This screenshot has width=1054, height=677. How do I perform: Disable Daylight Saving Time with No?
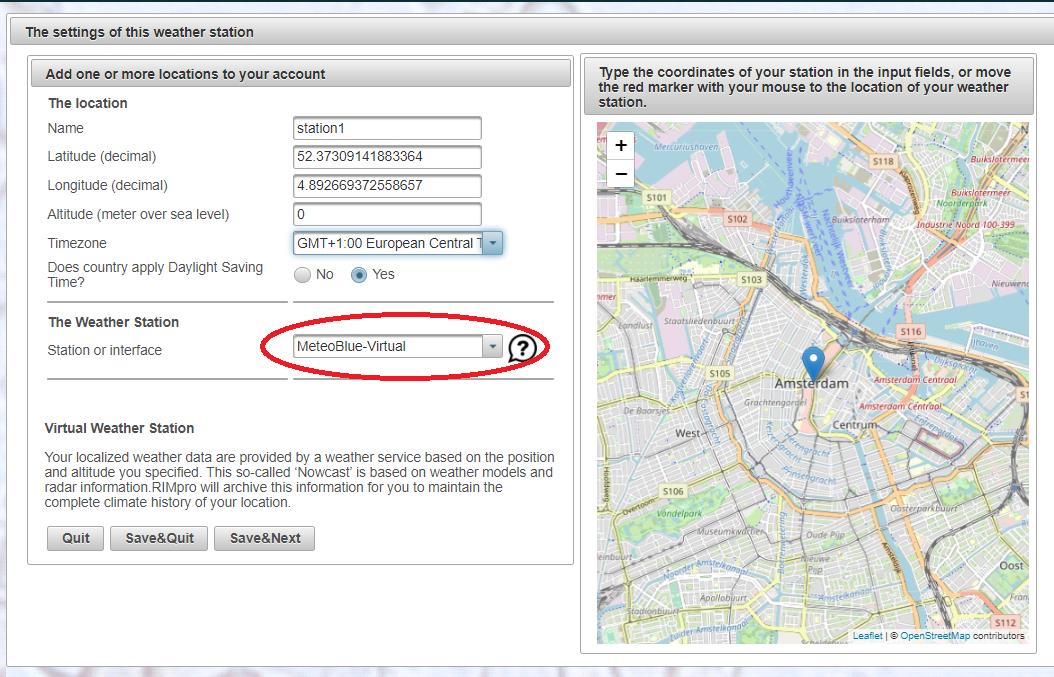point(301,274)
